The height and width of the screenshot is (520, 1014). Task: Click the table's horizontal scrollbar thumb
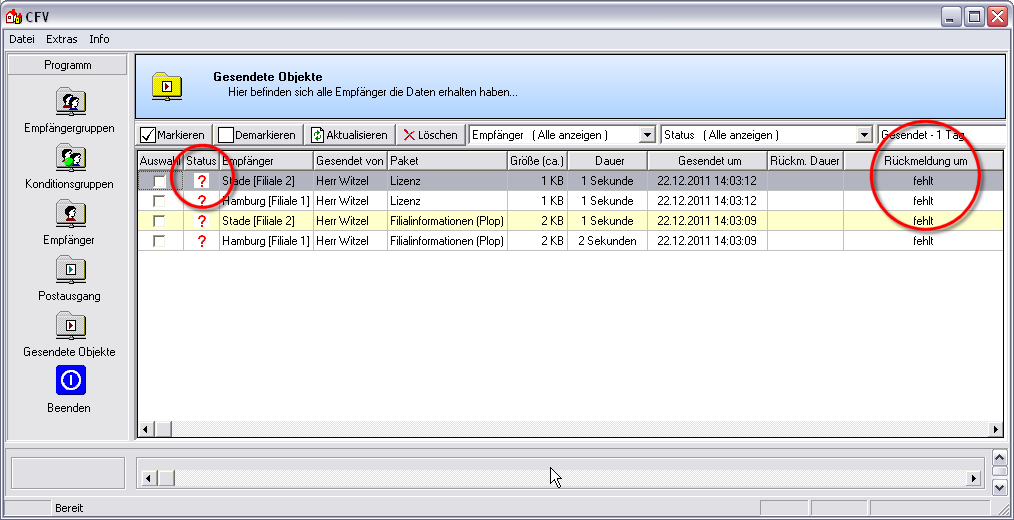[x=164, y=429]
